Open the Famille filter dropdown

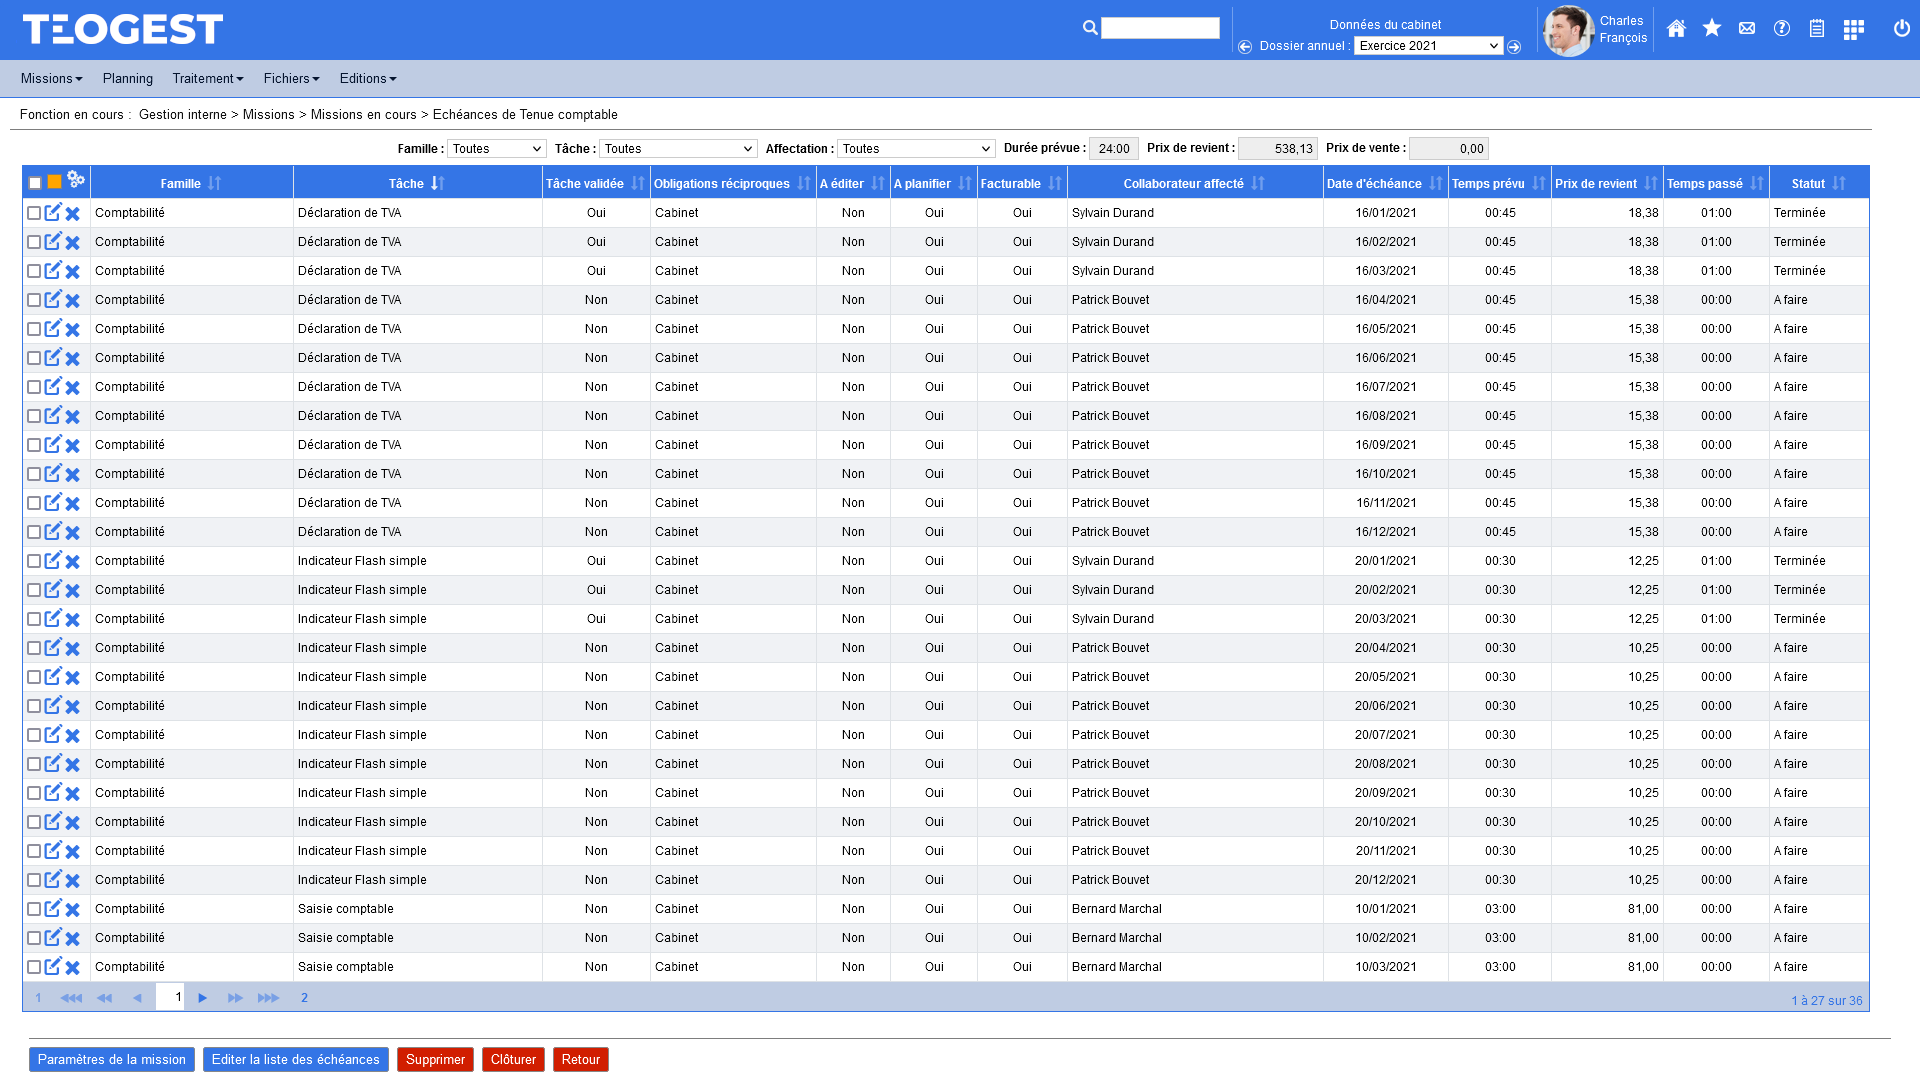(x=496, y=149)
